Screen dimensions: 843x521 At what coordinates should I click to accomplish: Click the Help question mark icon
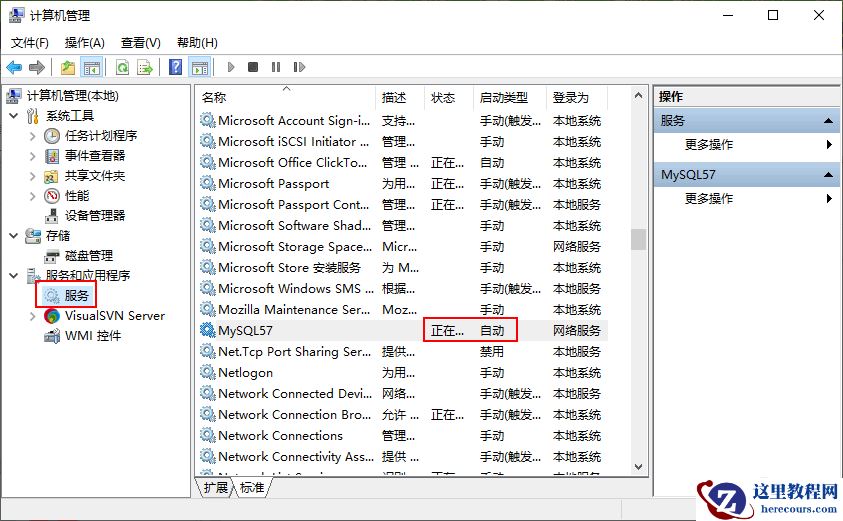click(x=175, y=67)
